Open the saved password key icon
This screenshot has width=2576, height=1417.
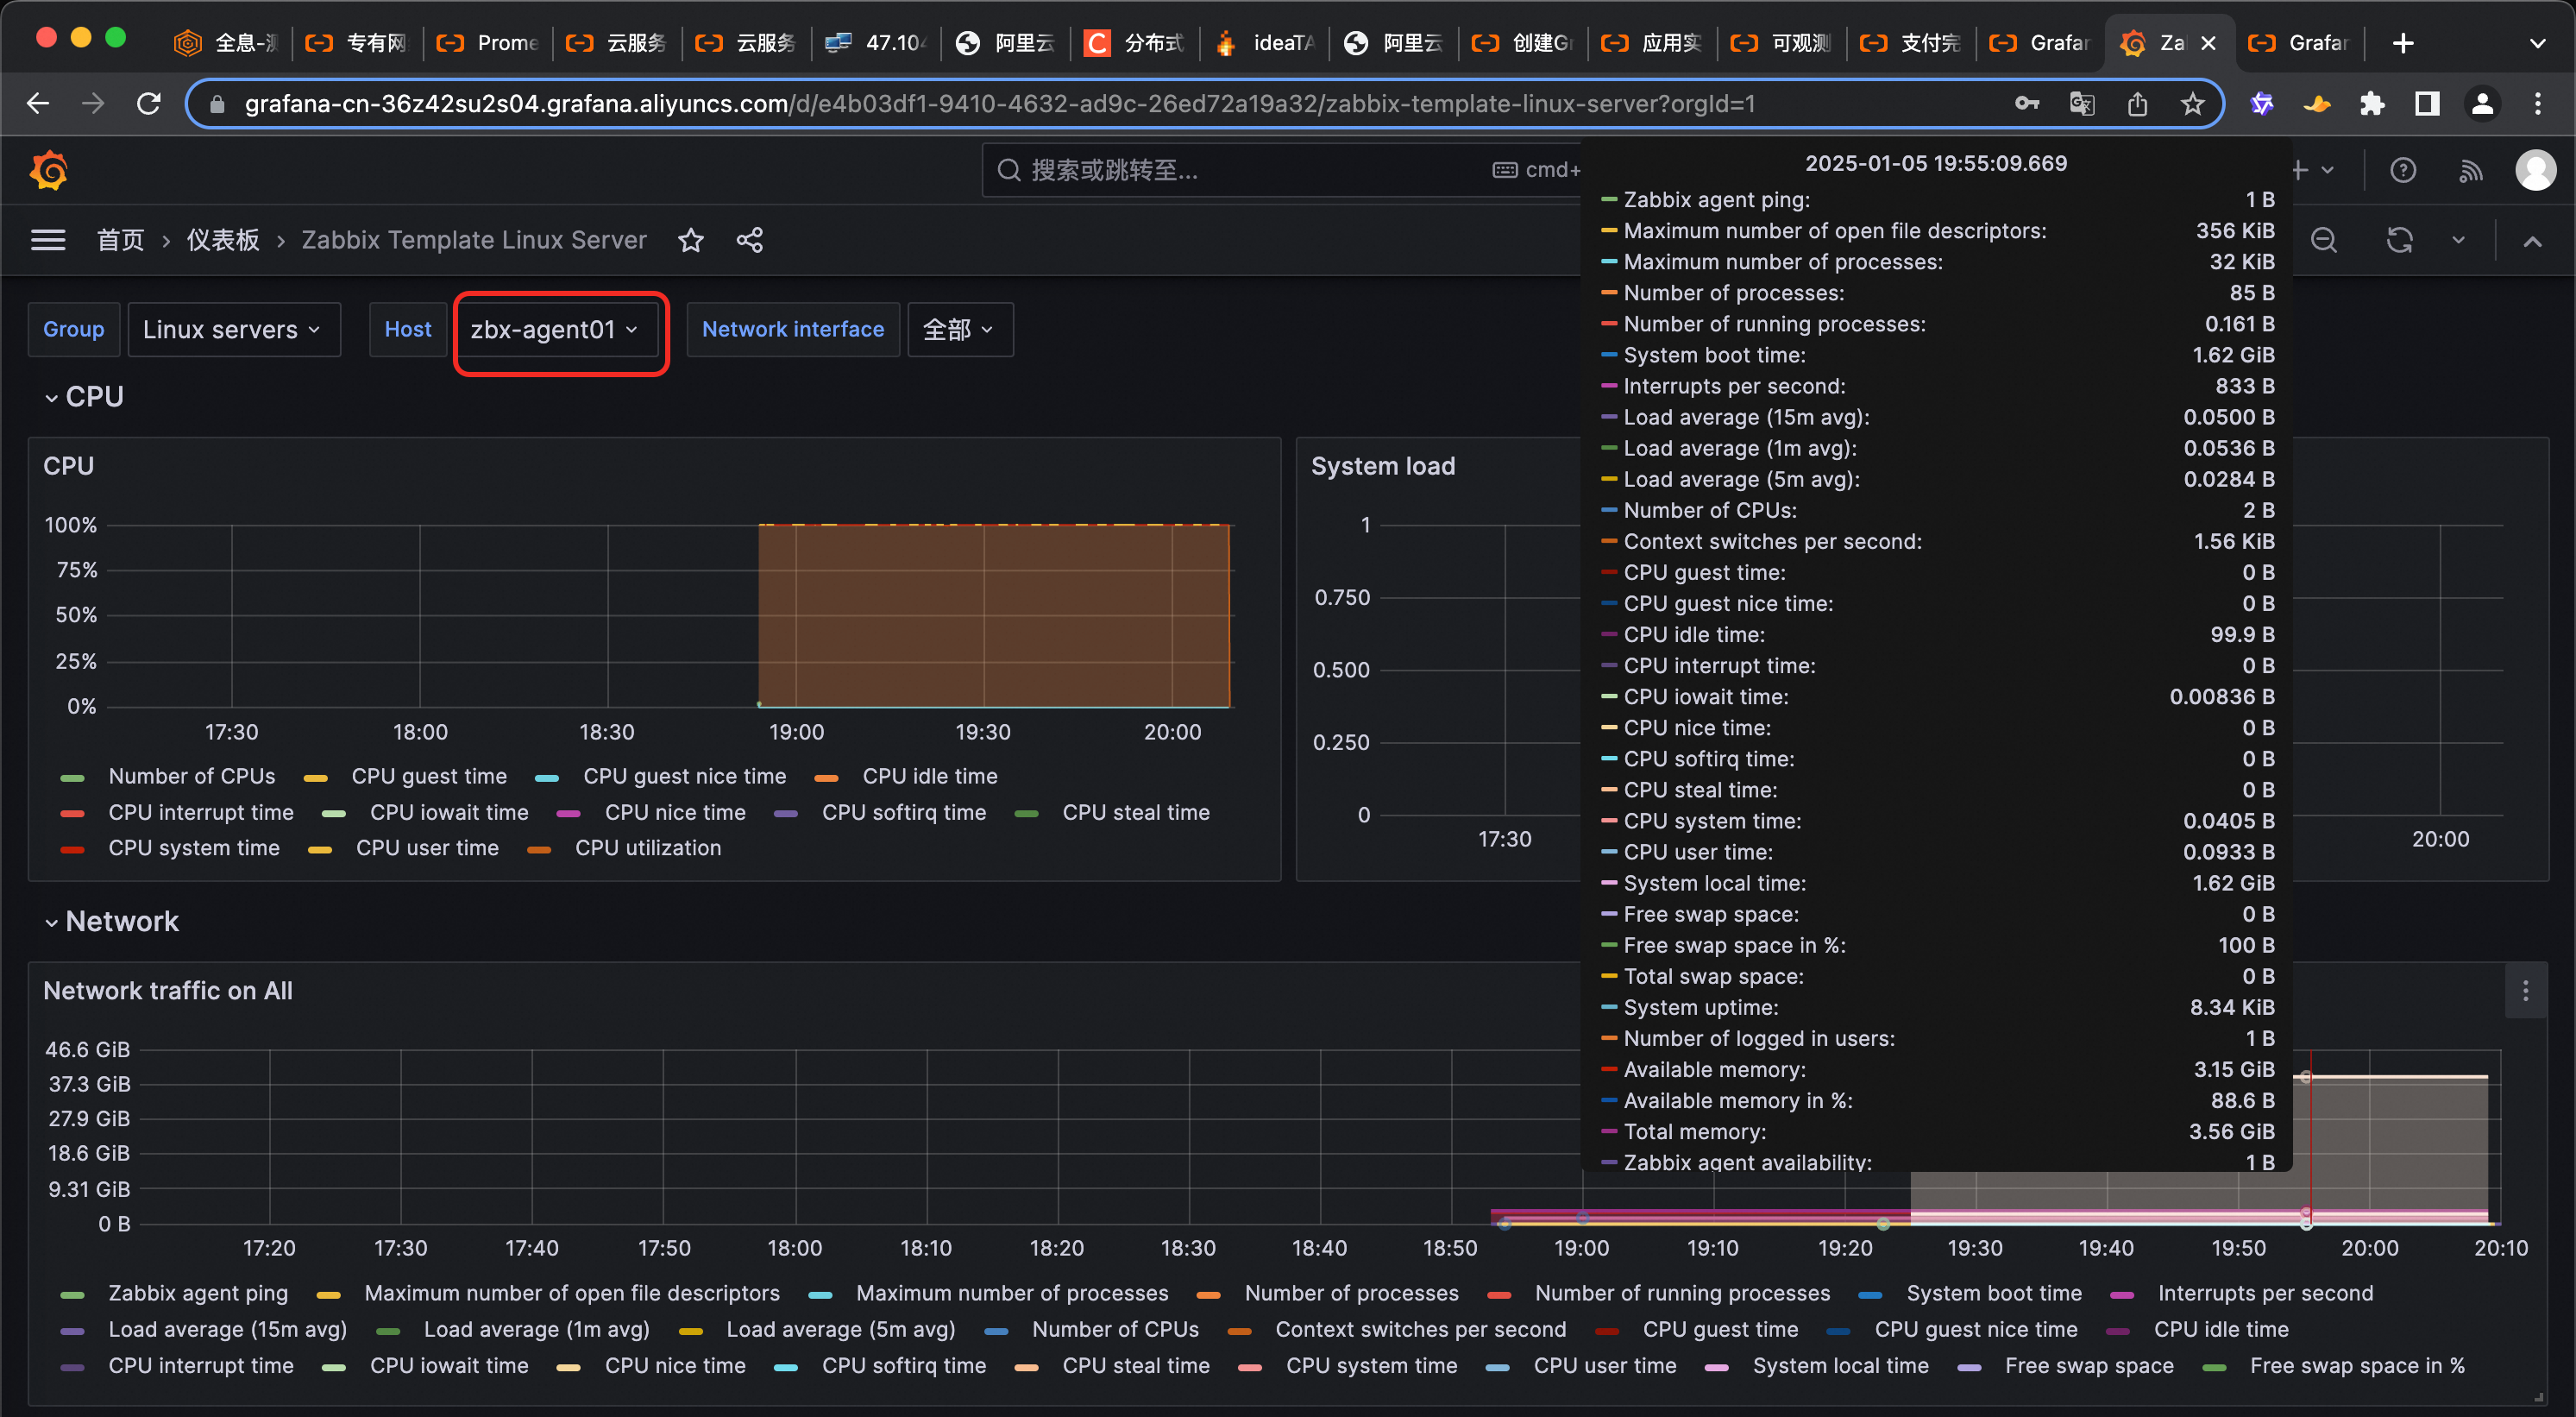point(2027,103)
